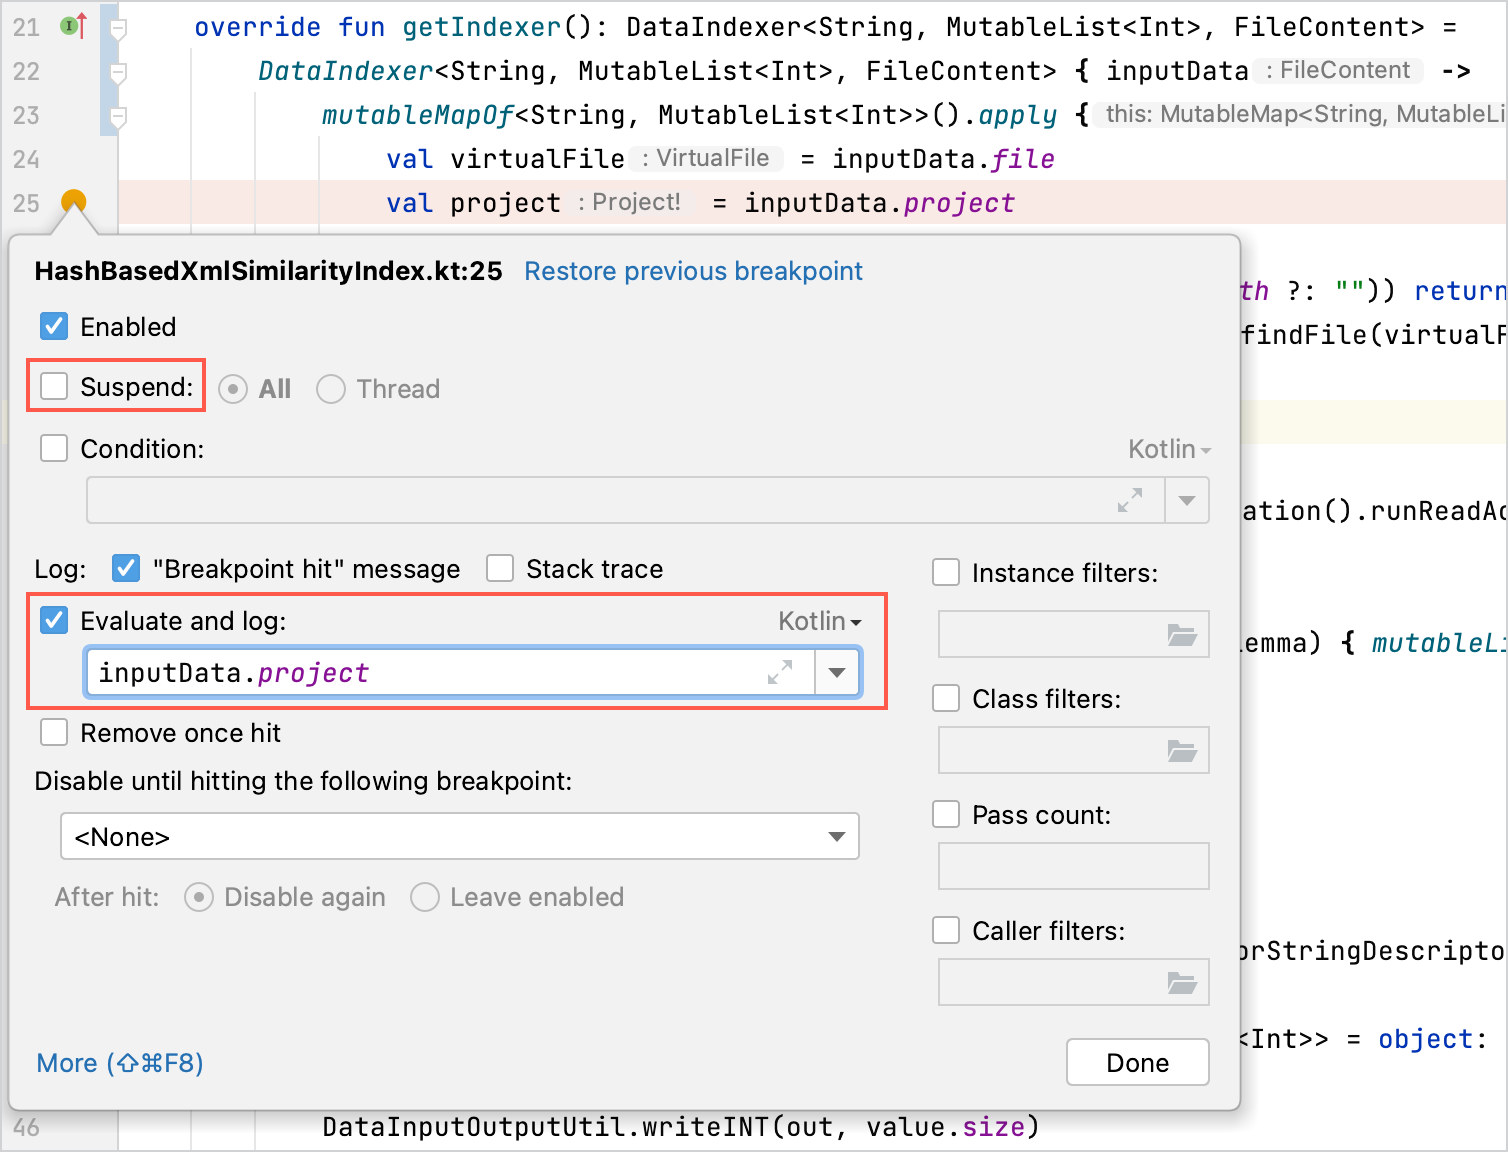Expand the <None> breakpoint dependency dropdown
The image size is (1508, 1152).
[x=838, y=836]
